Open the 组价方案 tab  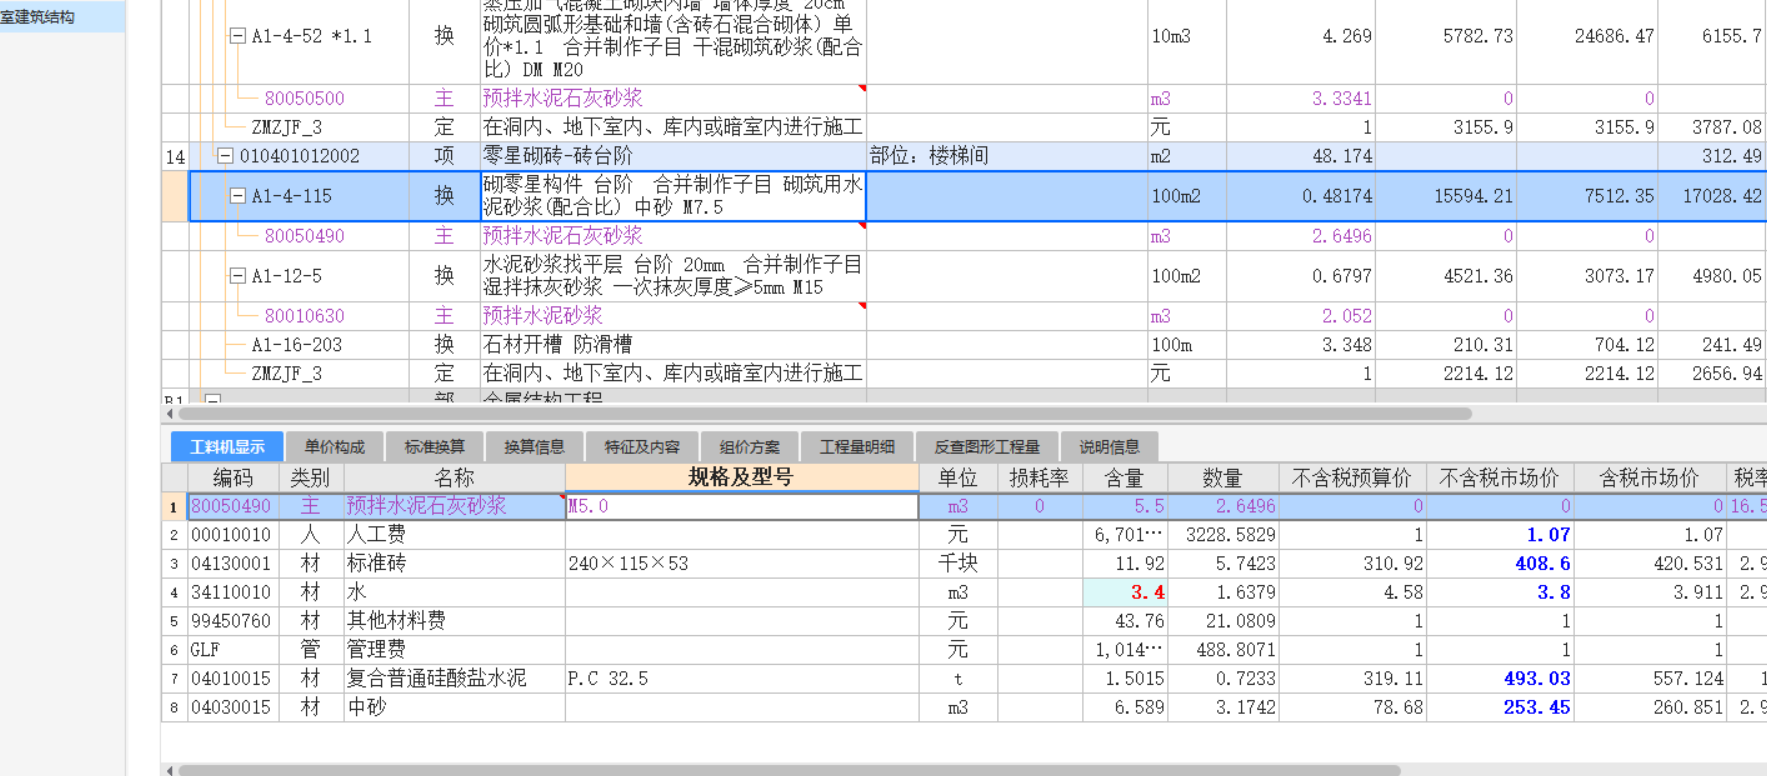750,447
